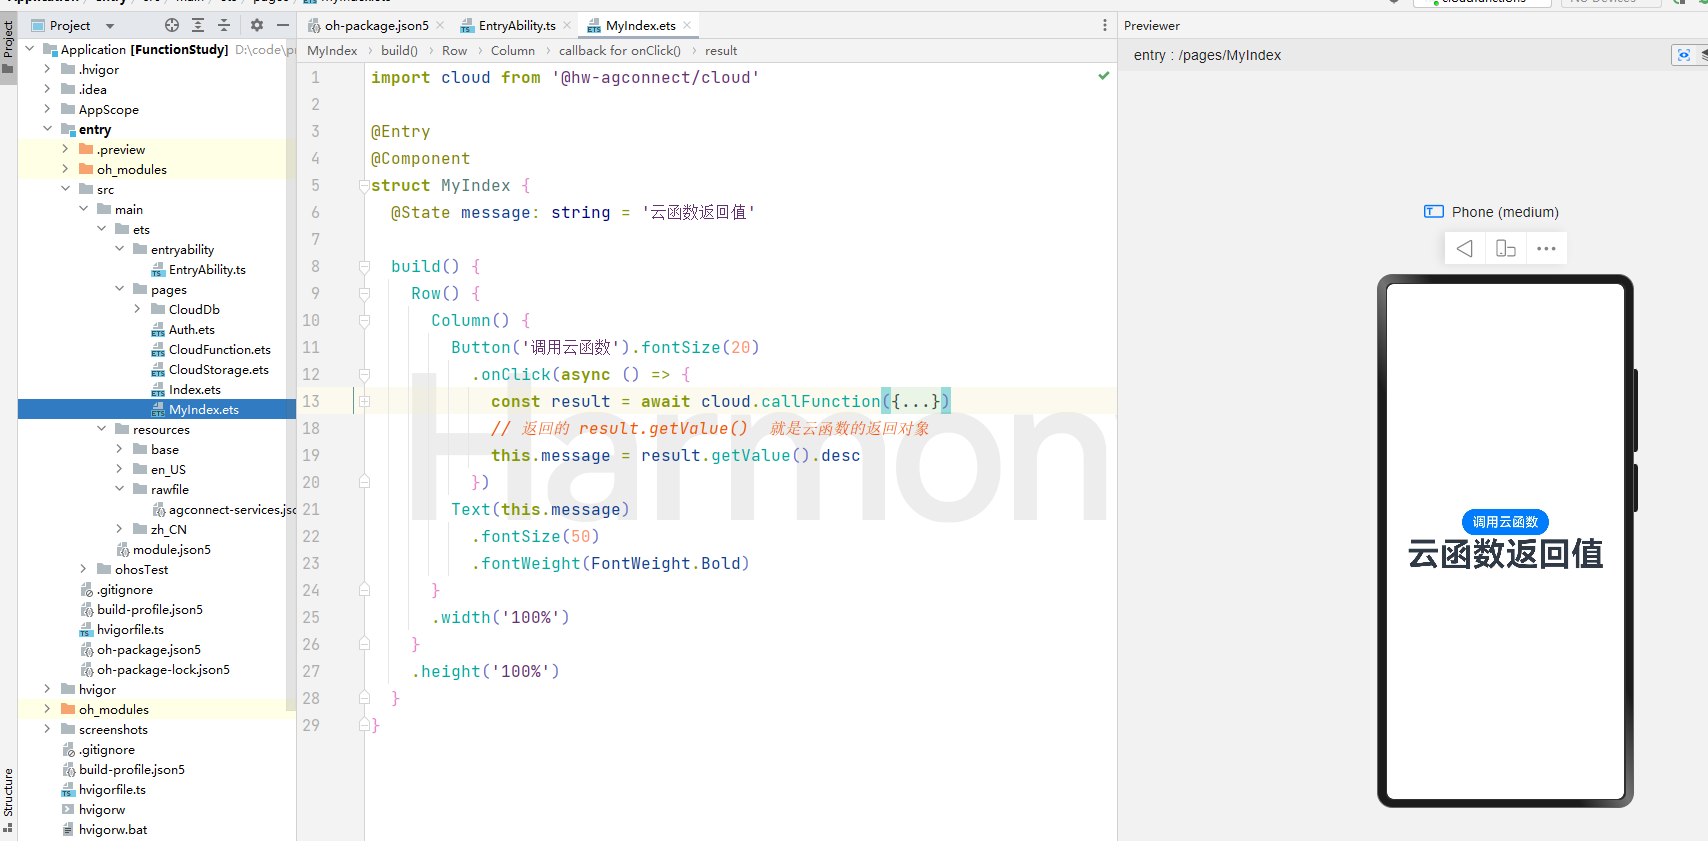Click the Project side tool window tab

coord(8,47)
